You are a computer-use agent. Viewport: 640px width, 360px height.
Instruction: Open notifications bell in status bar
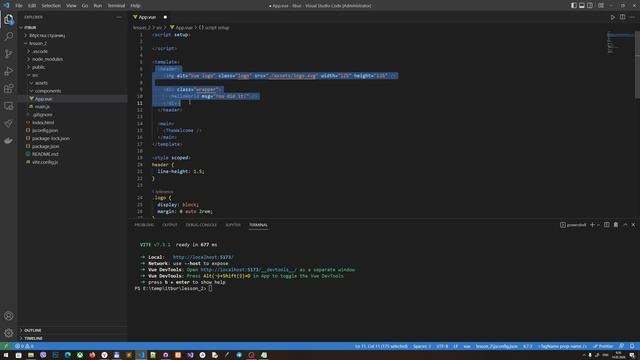[632, 346]
